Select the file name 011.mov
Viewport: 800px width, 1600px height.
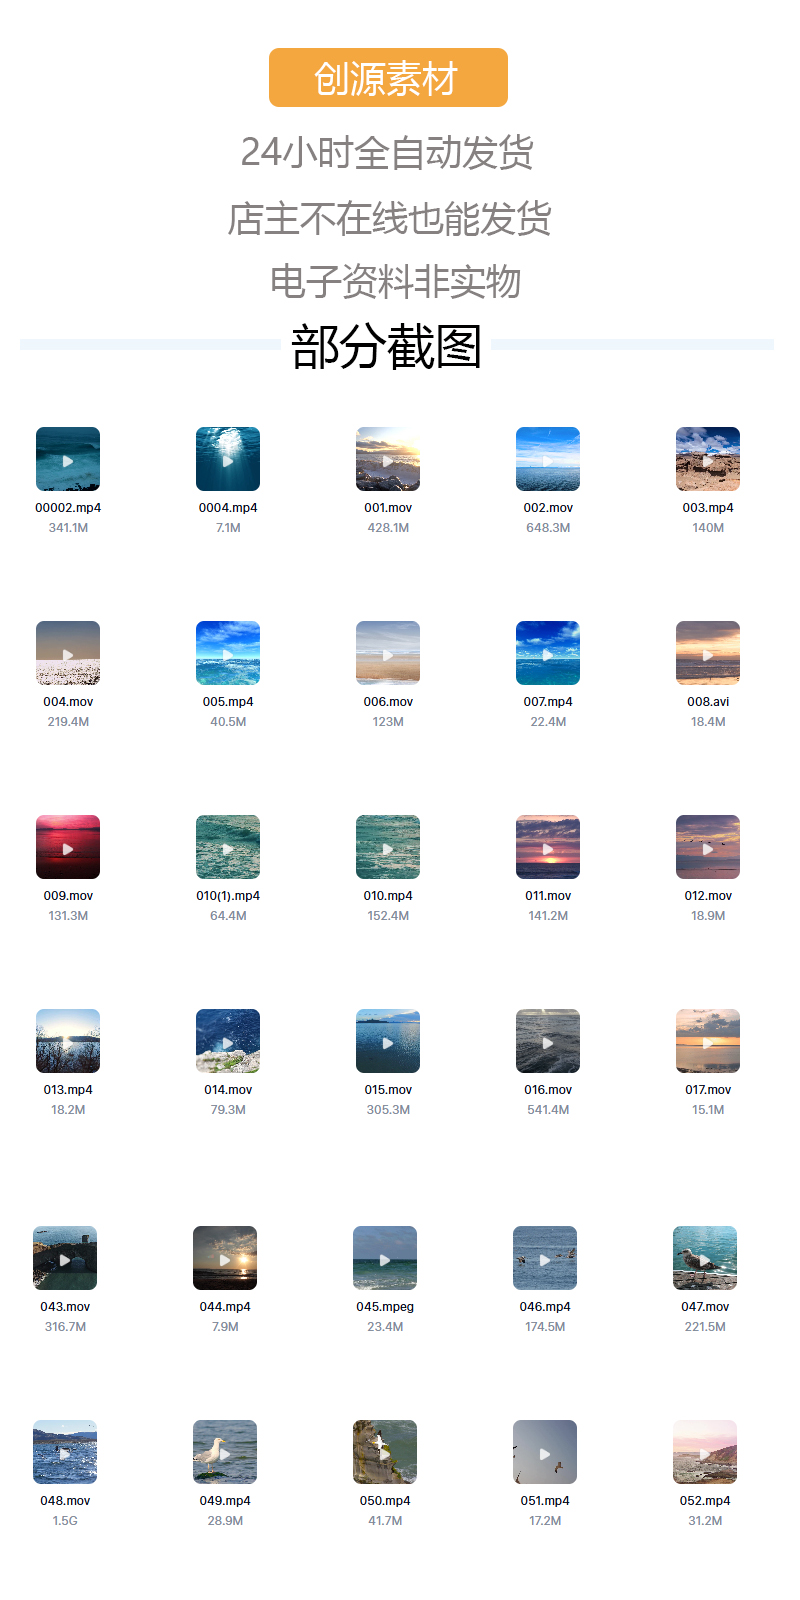[548, 896]
